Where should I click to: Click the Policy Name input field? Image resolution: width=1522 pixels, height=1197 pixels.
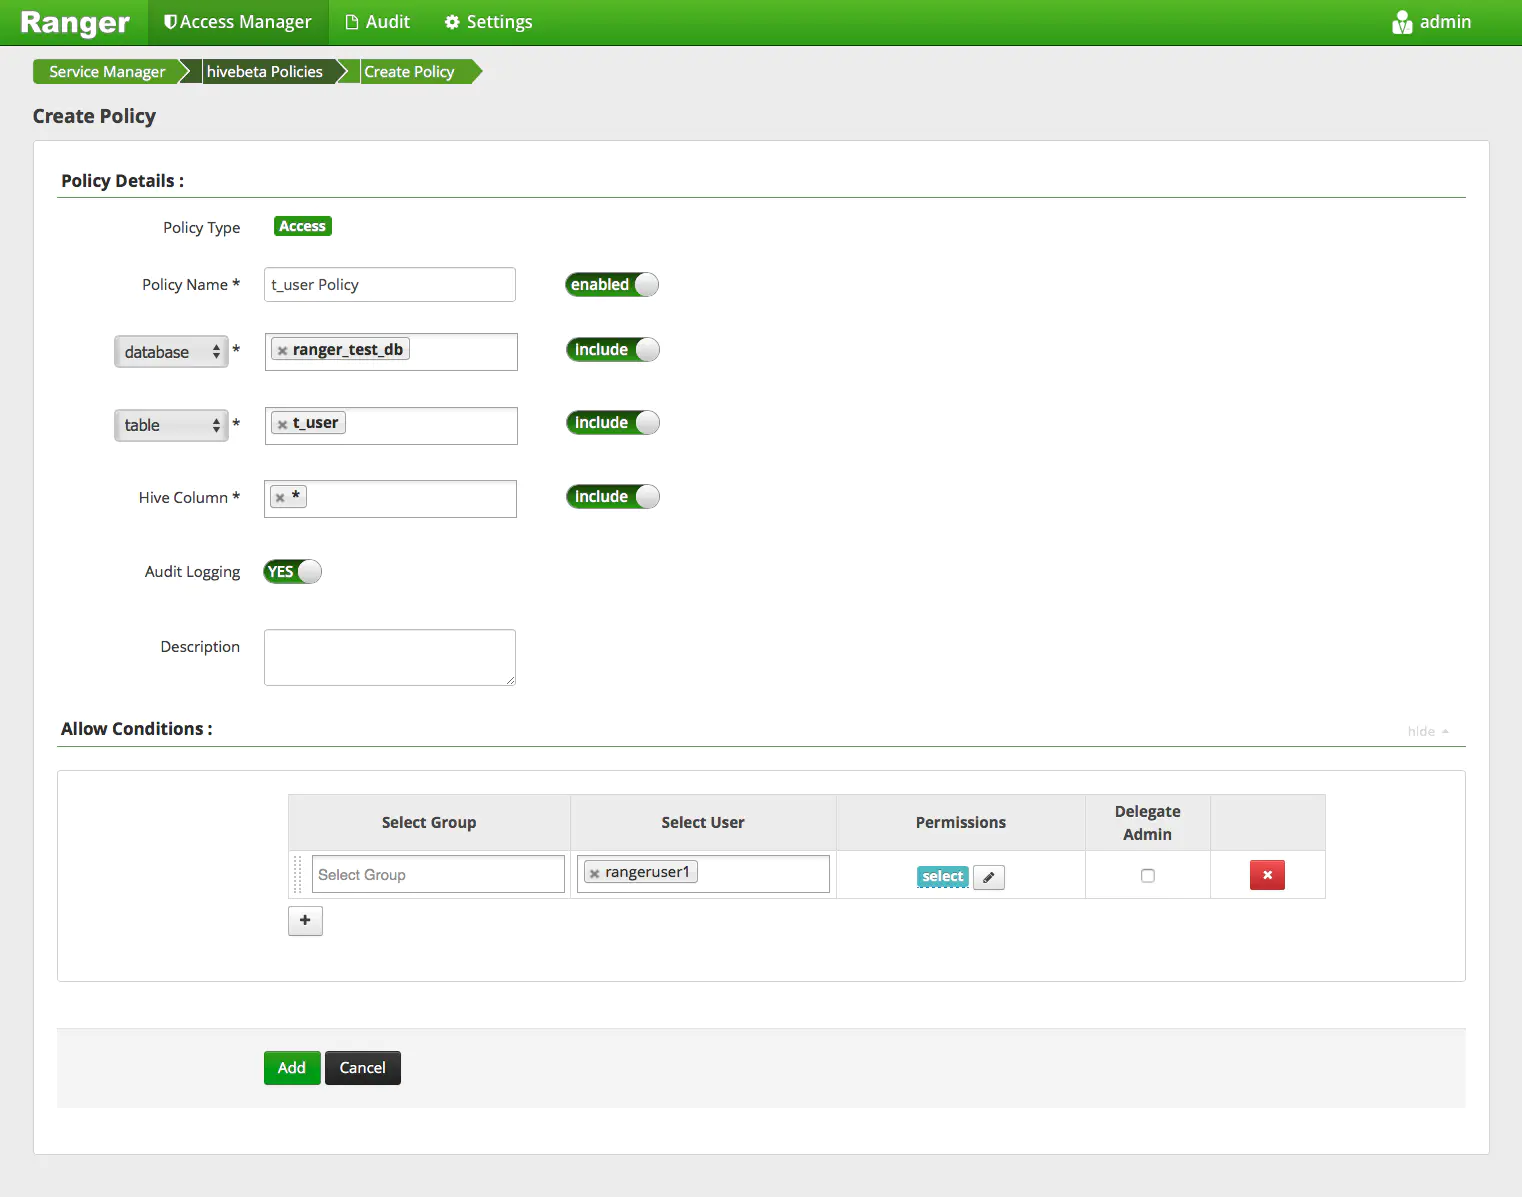click(x=390, y=284)
